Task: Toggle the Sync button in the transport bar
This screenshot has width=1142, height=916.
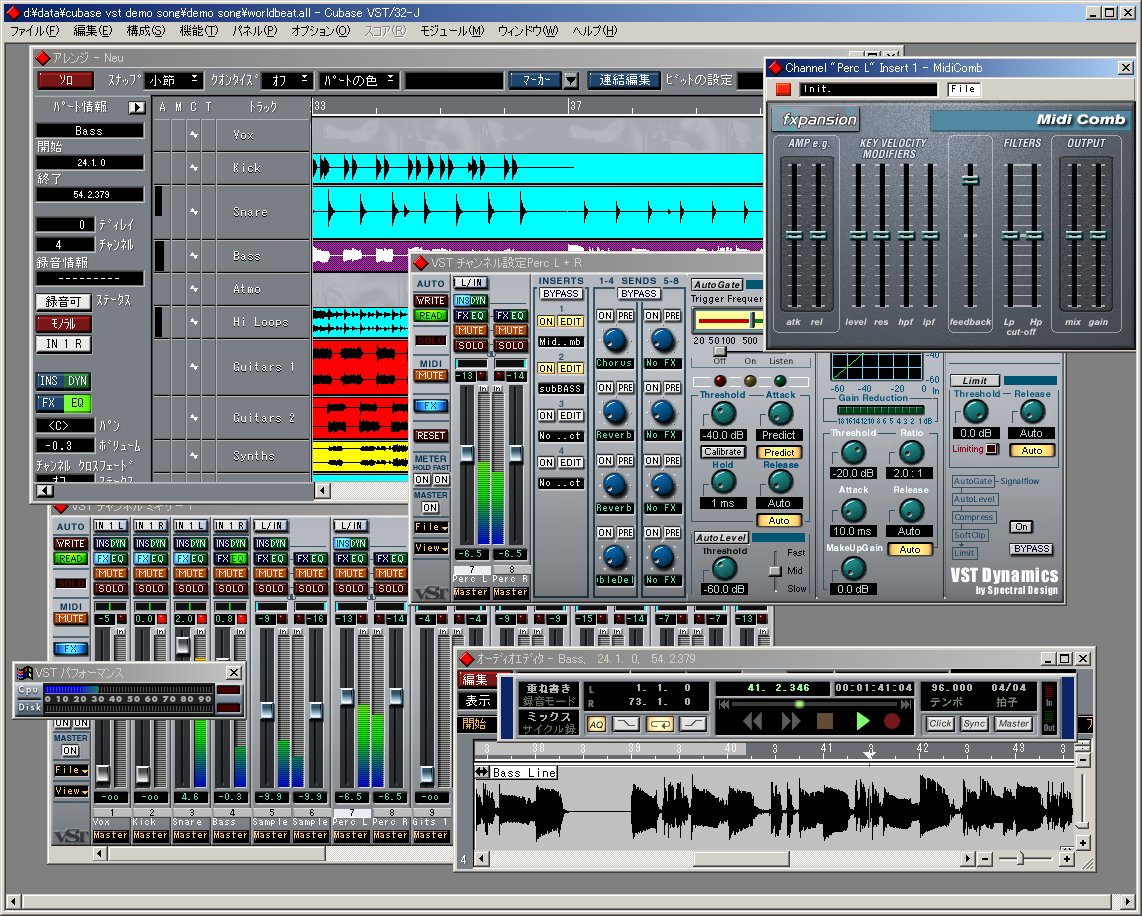Action: (x=974, y=724)
